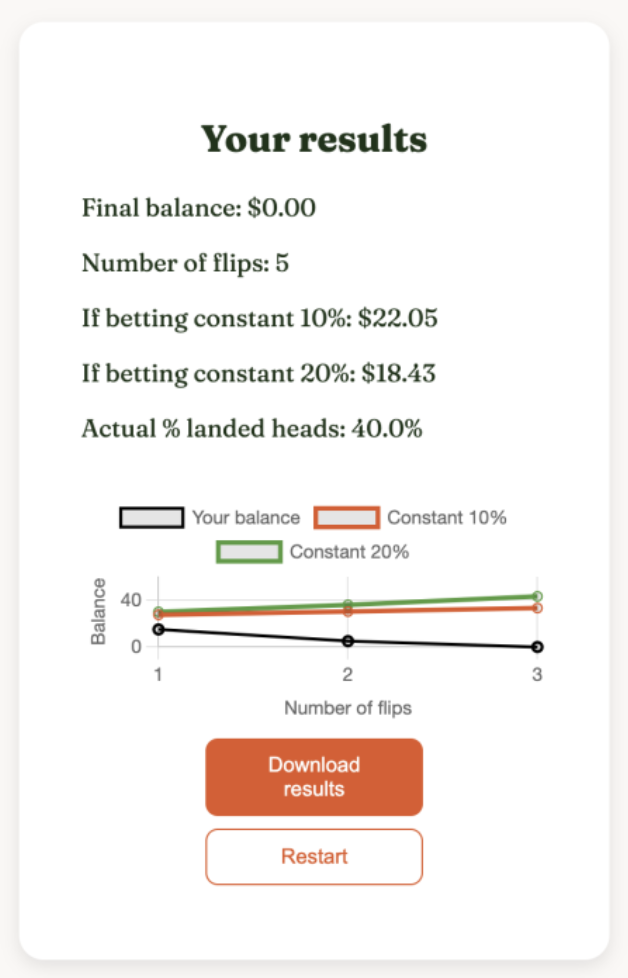628x978 pixels.
Task: Select the black balance point at flip 1
Action: (158, 629)
